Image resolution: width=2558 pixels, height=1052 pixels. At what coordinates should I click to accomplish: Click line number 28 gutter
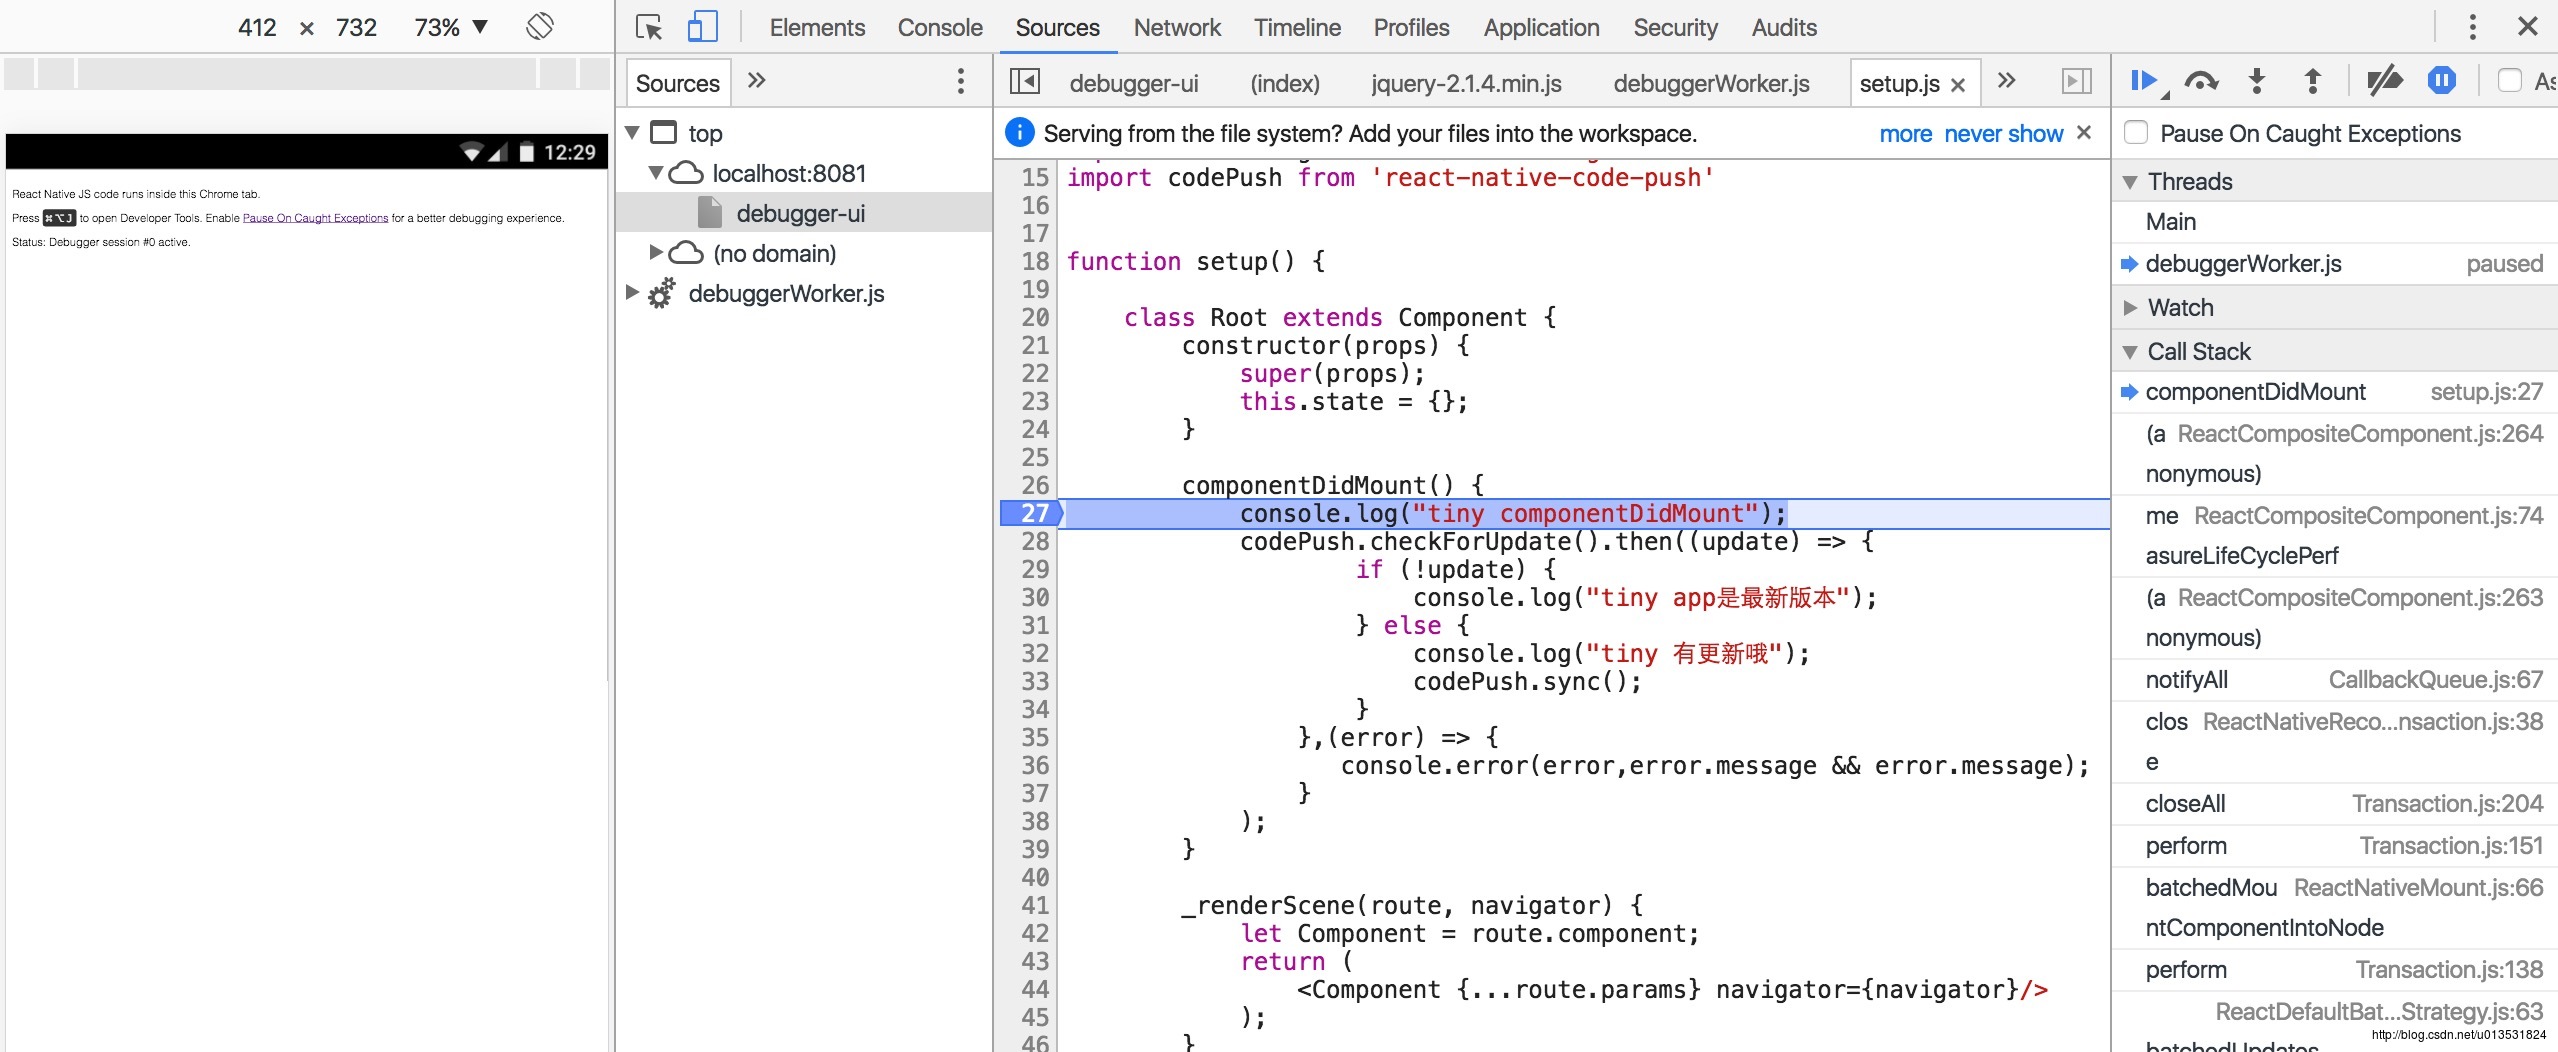tap(1034, 541)
